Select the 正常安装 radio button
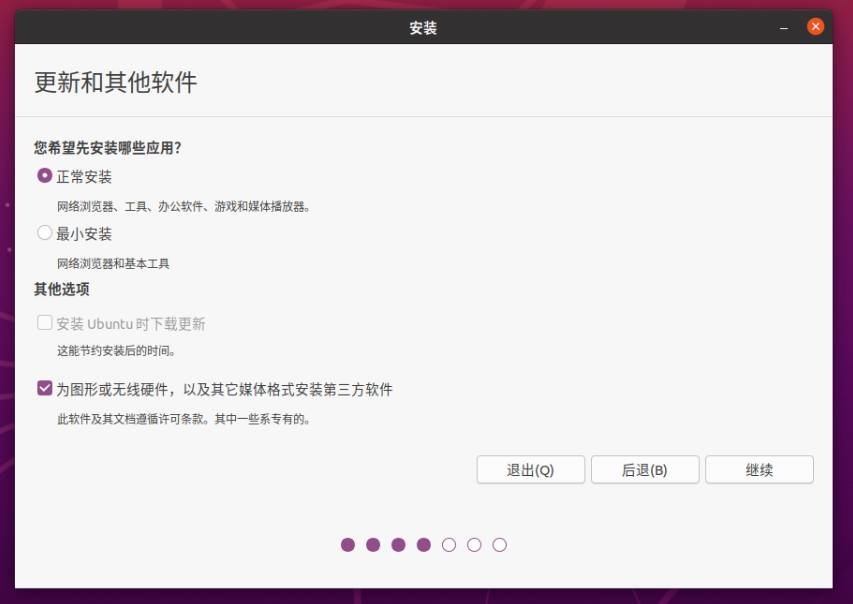This screenshot has height=604, width=853. (45, 176)
